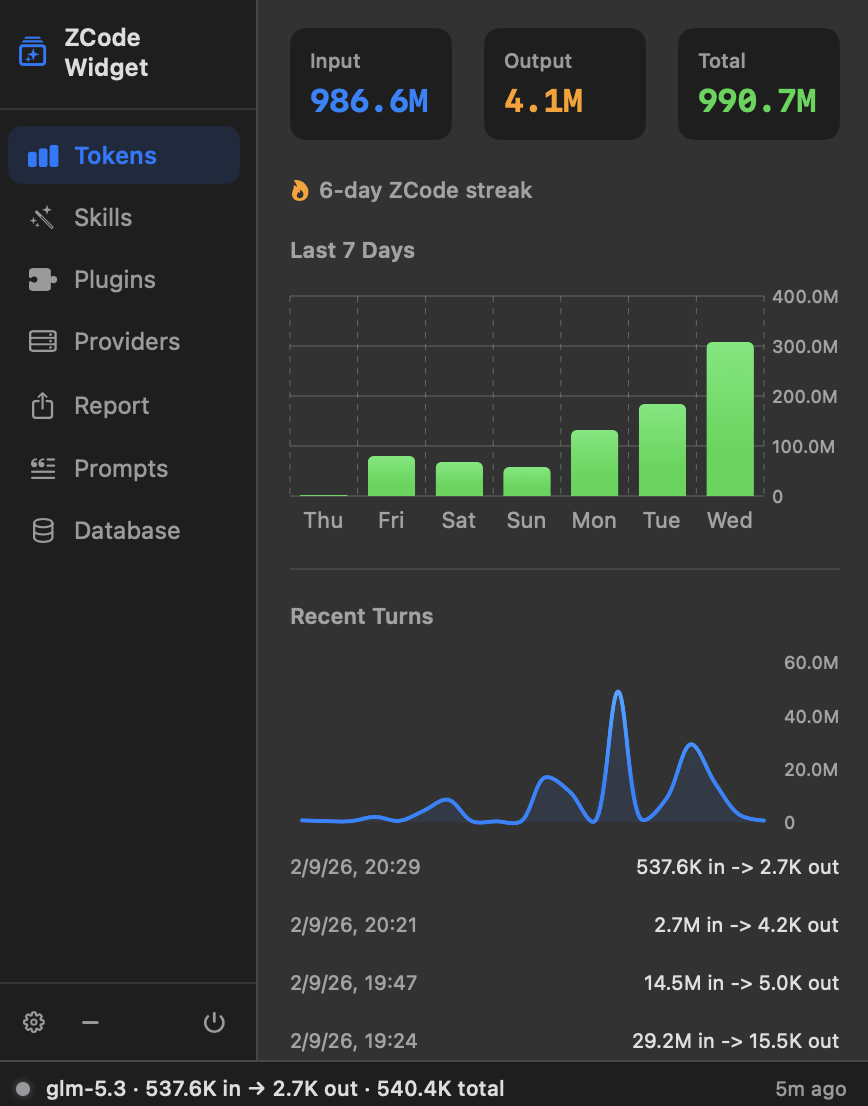Click the Providers server icon
868x1106 pixels.
tap(42, 341)
